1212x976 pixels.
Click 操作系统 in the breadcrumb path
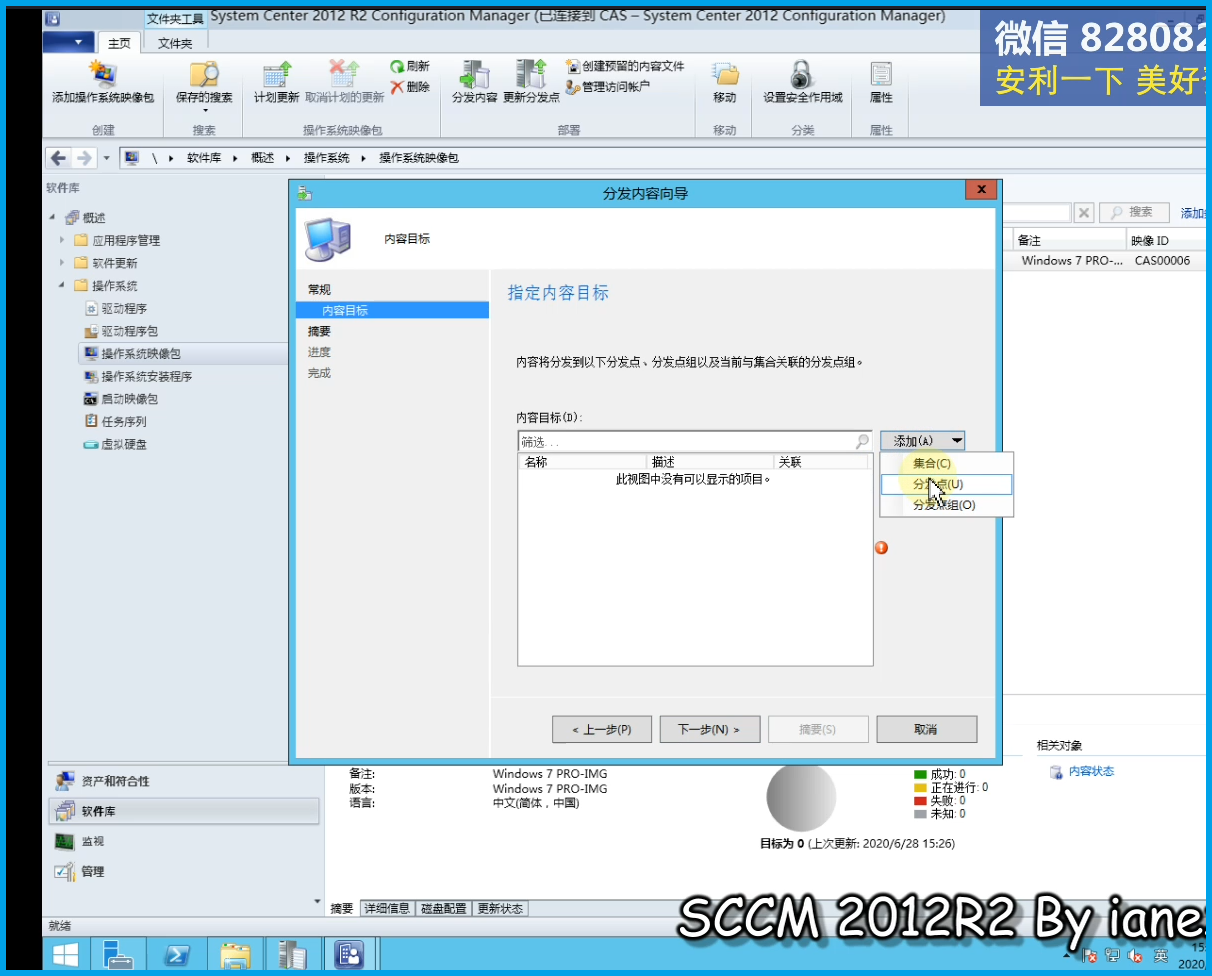click(x=327, y=158)
